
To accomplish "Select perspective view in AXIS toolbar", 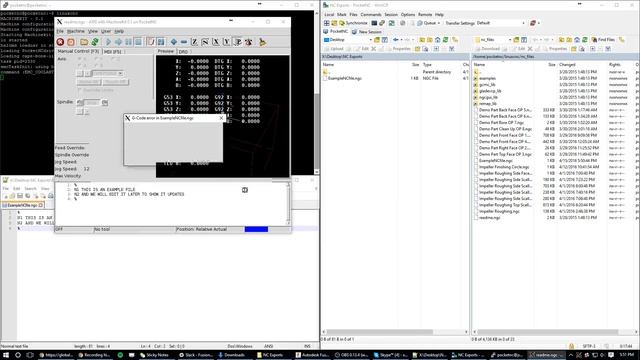I will point(238,42).
